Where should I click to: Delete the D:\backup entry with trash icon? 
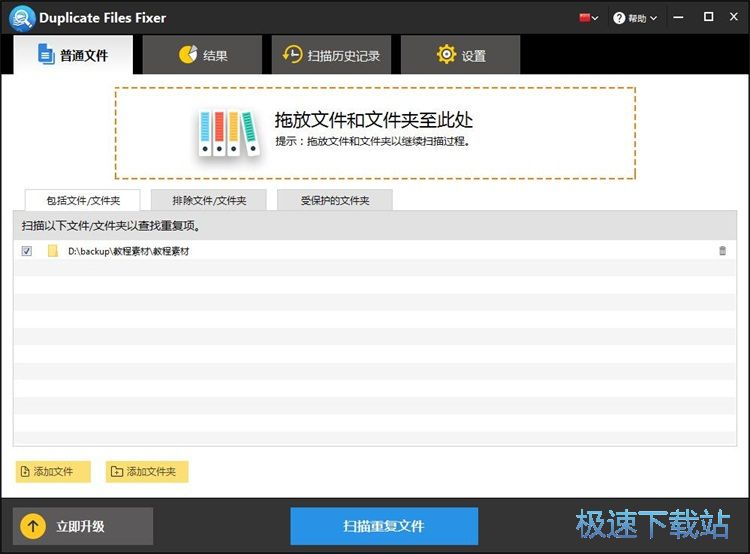pos(722,251)
